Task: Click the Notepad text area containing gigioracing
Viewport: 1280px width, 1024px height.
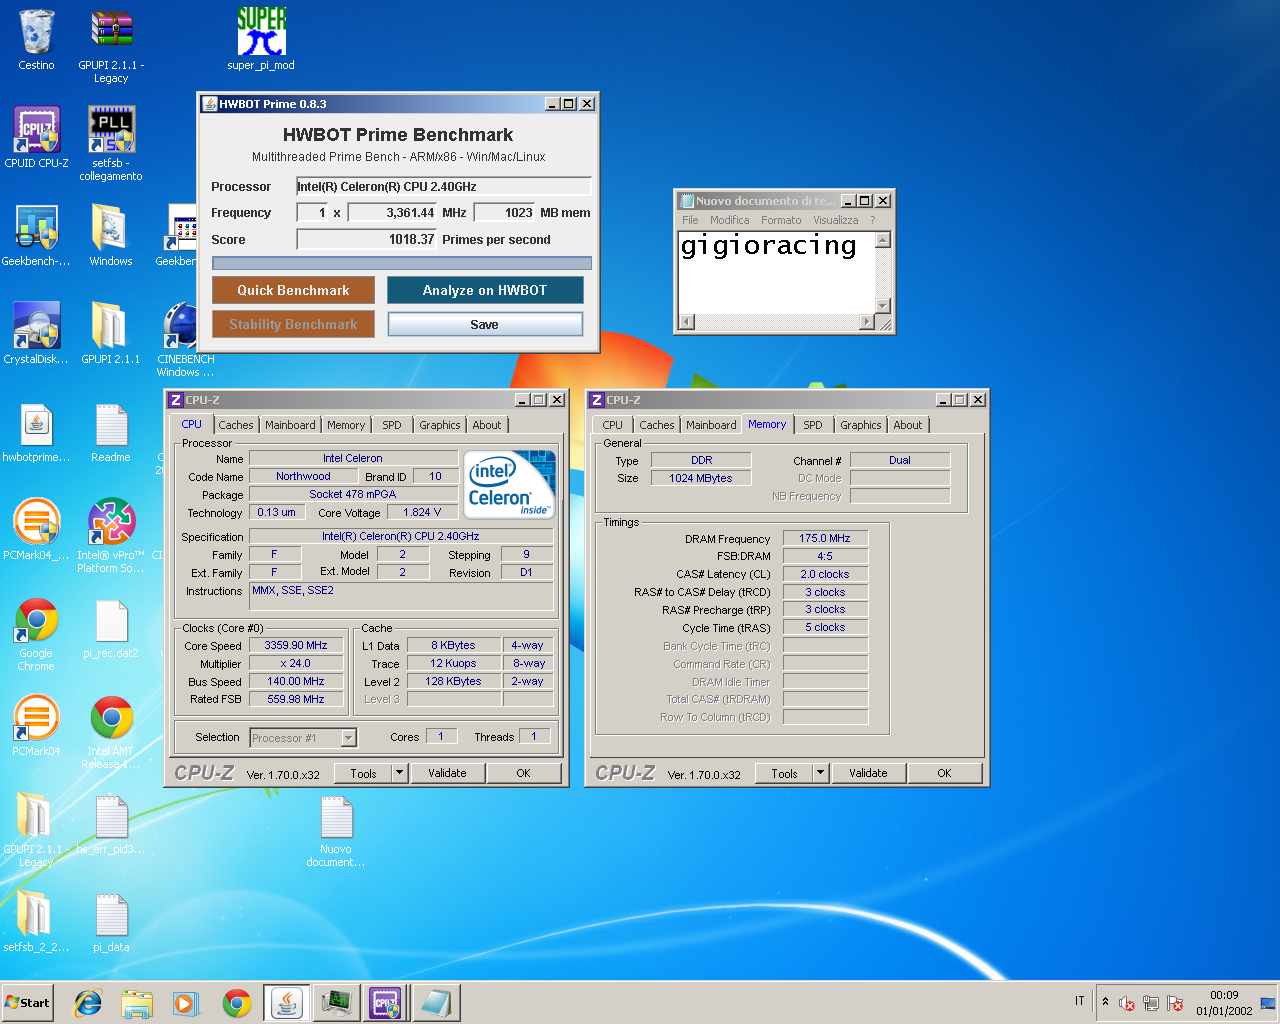Action: click(776, 272)
